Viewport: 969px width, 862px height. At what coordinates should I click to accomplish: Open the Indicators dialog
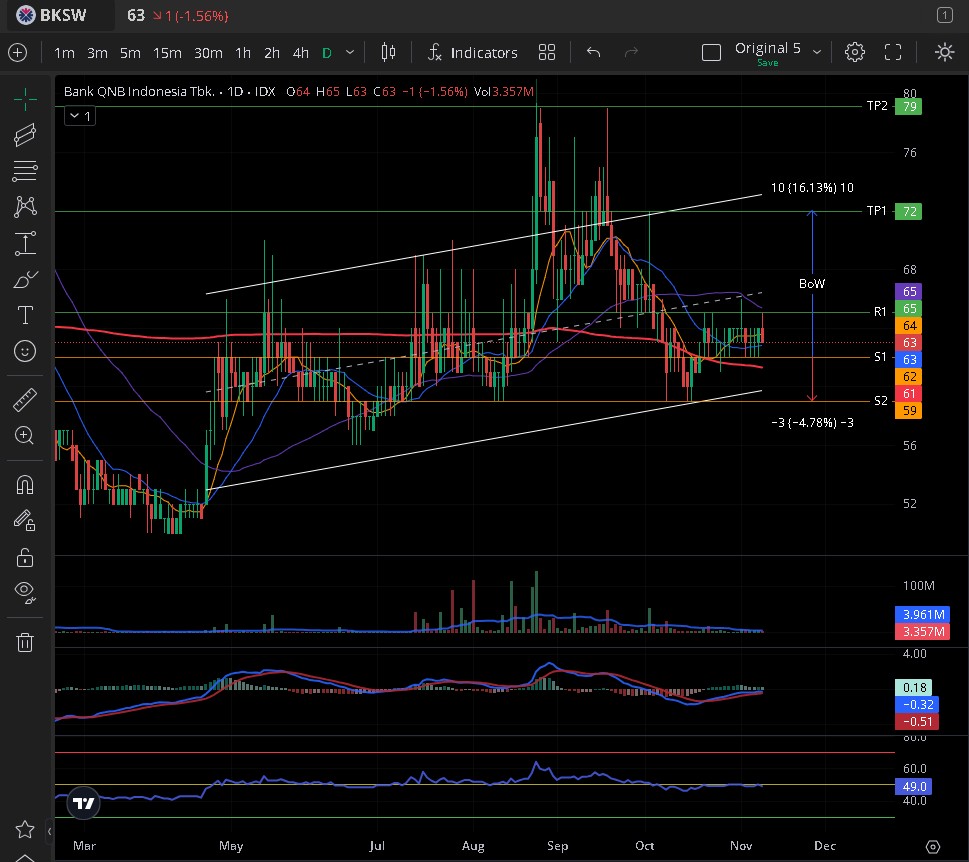point(472,52)
